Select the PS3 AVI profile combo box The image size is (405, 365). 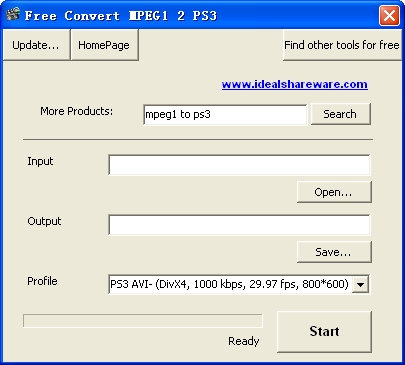coord(239,284)
